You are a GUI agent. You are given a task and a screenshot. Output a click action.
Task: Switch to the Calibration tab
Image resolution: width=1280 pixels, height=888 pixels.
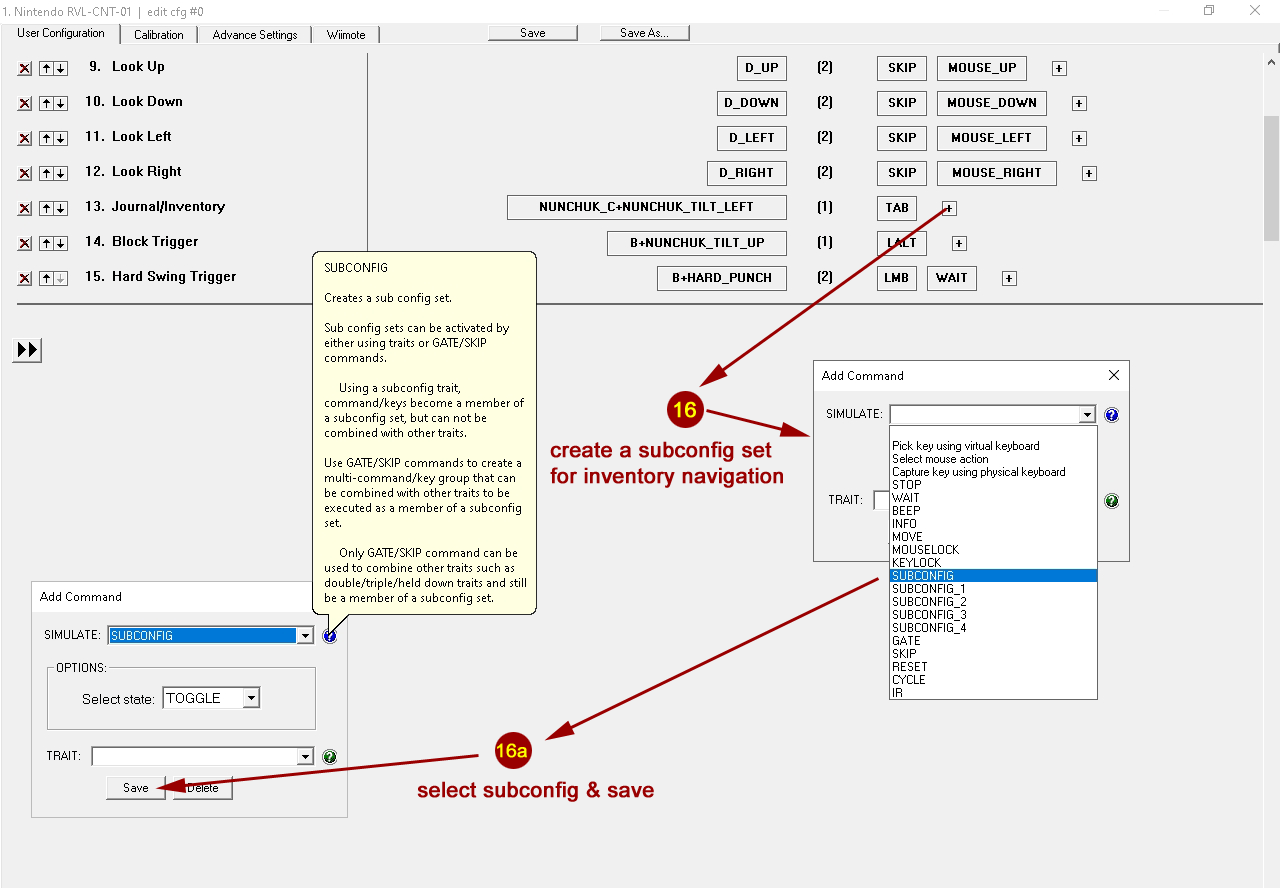[x=159, y=35]
